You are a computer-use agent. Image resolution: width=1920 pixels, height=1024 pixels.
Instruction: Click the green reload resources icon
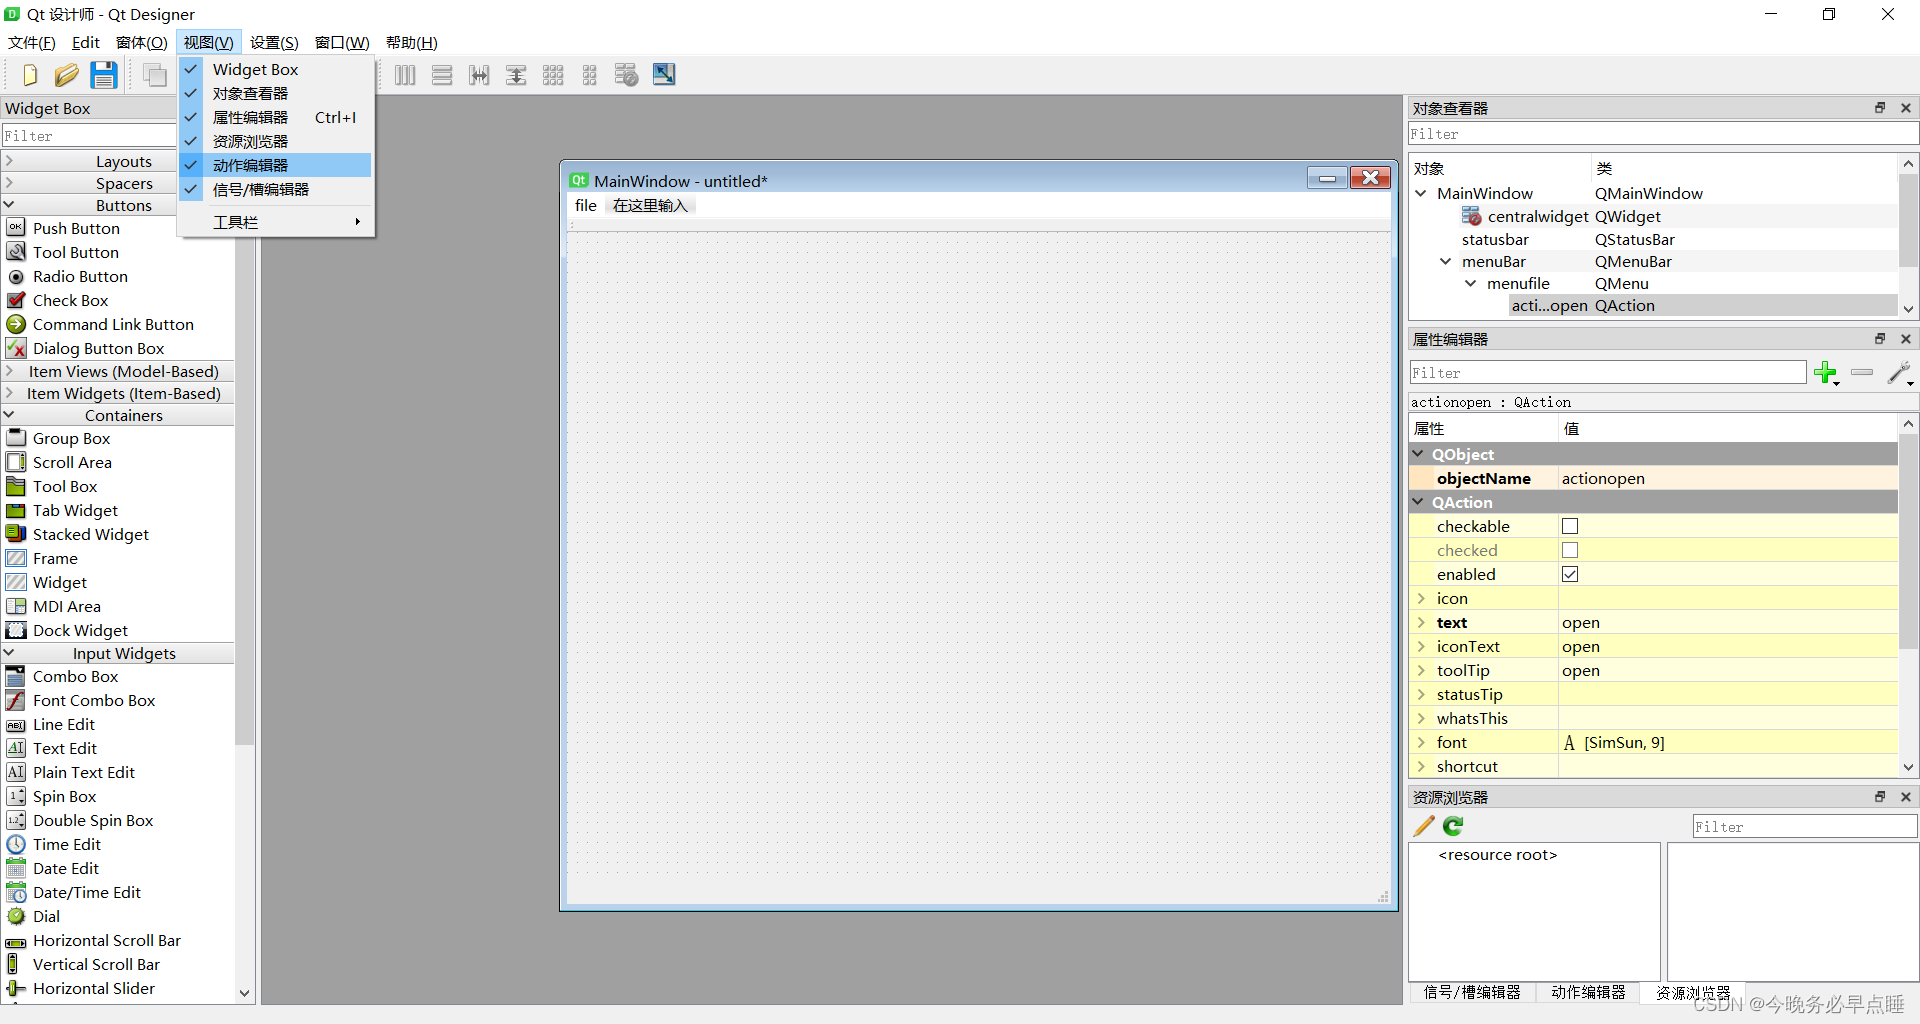pos(1453,826)
